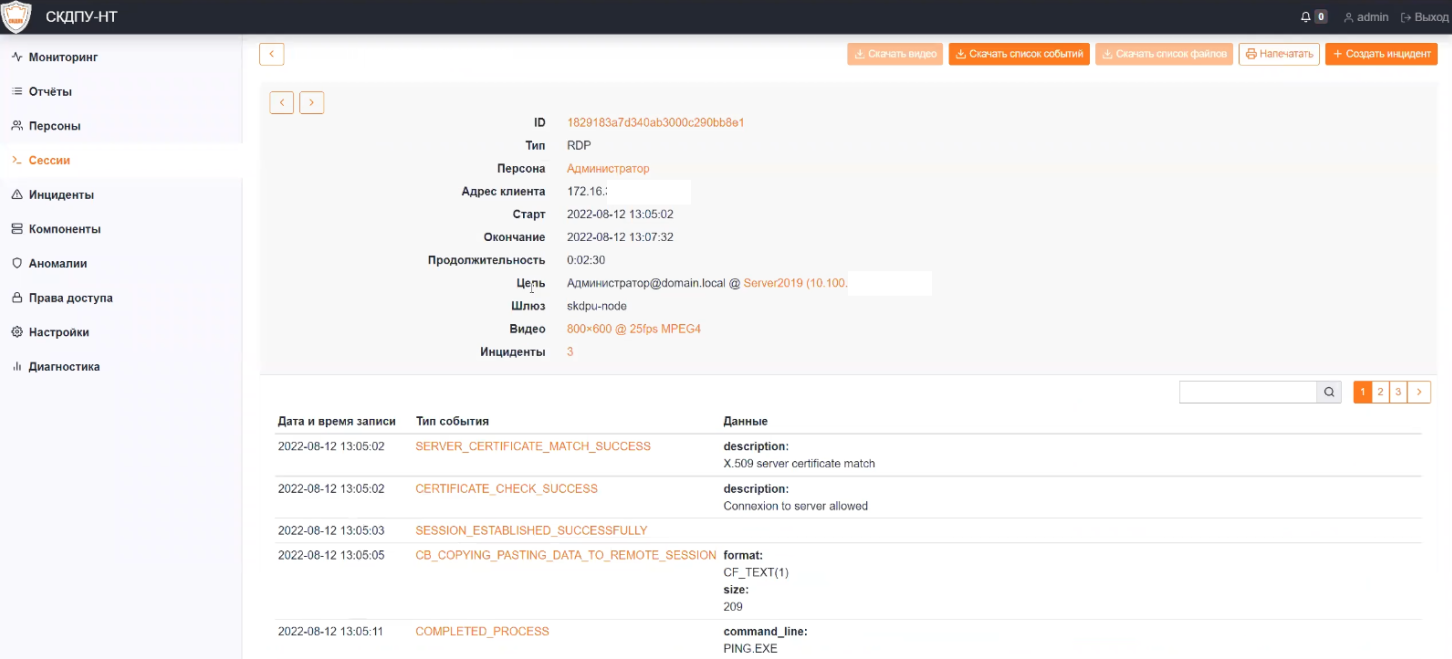This screenshot has height=659, width=1452.
Task: Log out using Выход link
Action: point(1424,17)
